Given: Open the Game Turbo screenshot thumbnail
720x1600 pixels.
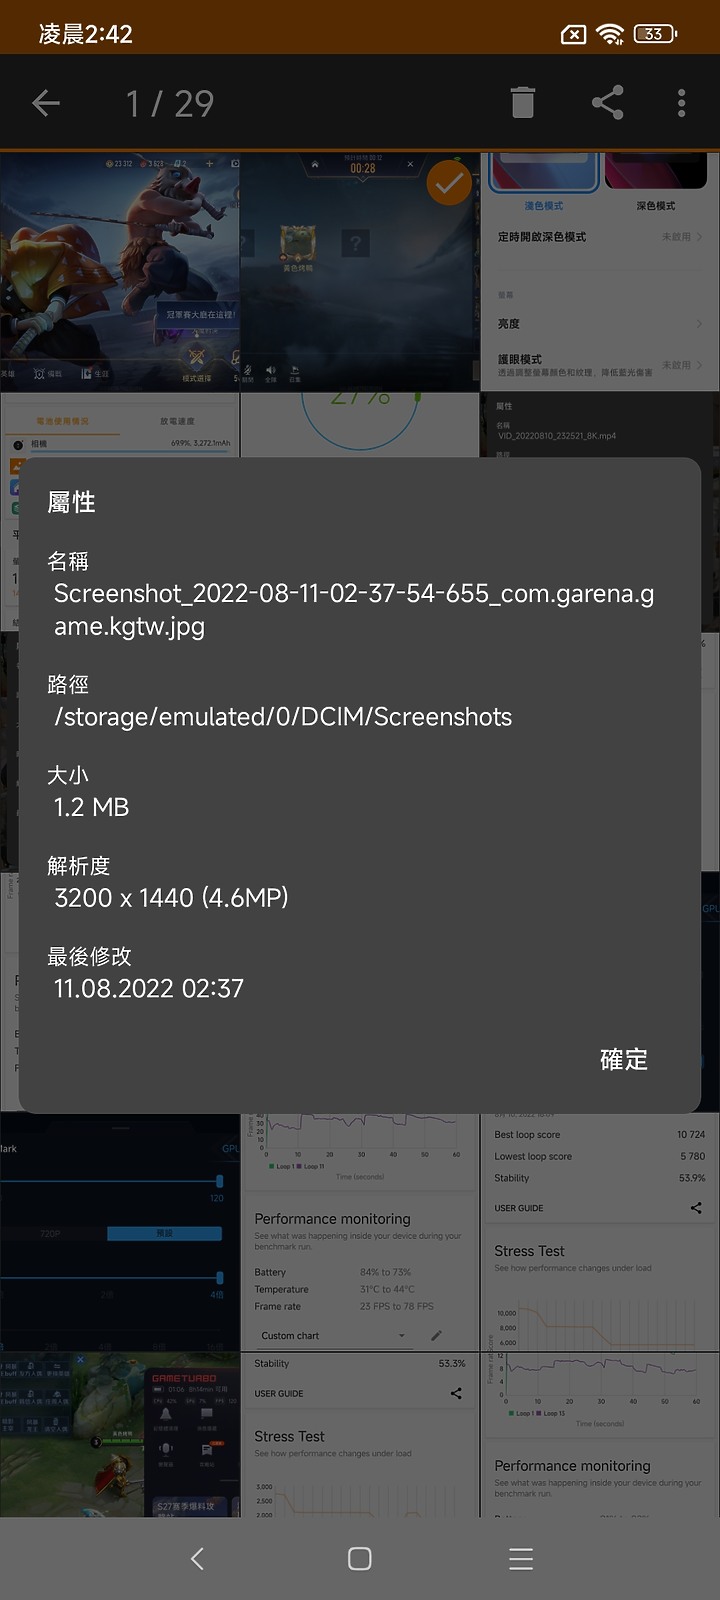Looking at the screenshot, I should (120, 1435).
